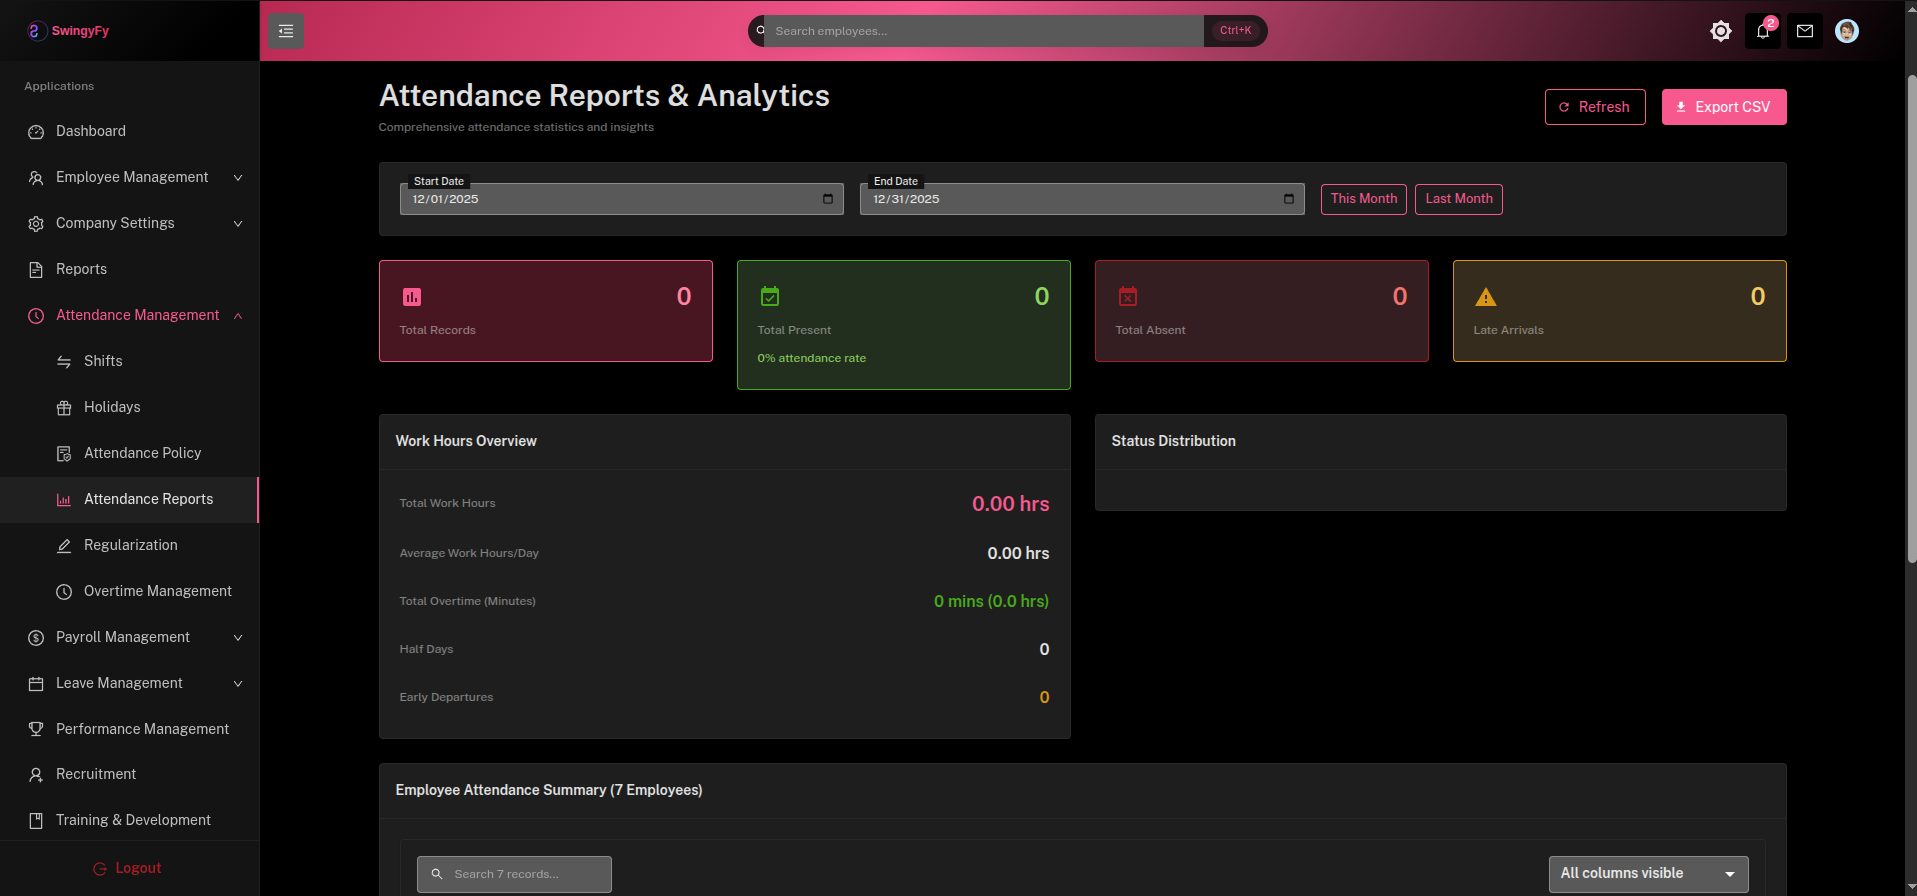Open the mail envelope icon
1917x896 pixels.
point(1804,31)
